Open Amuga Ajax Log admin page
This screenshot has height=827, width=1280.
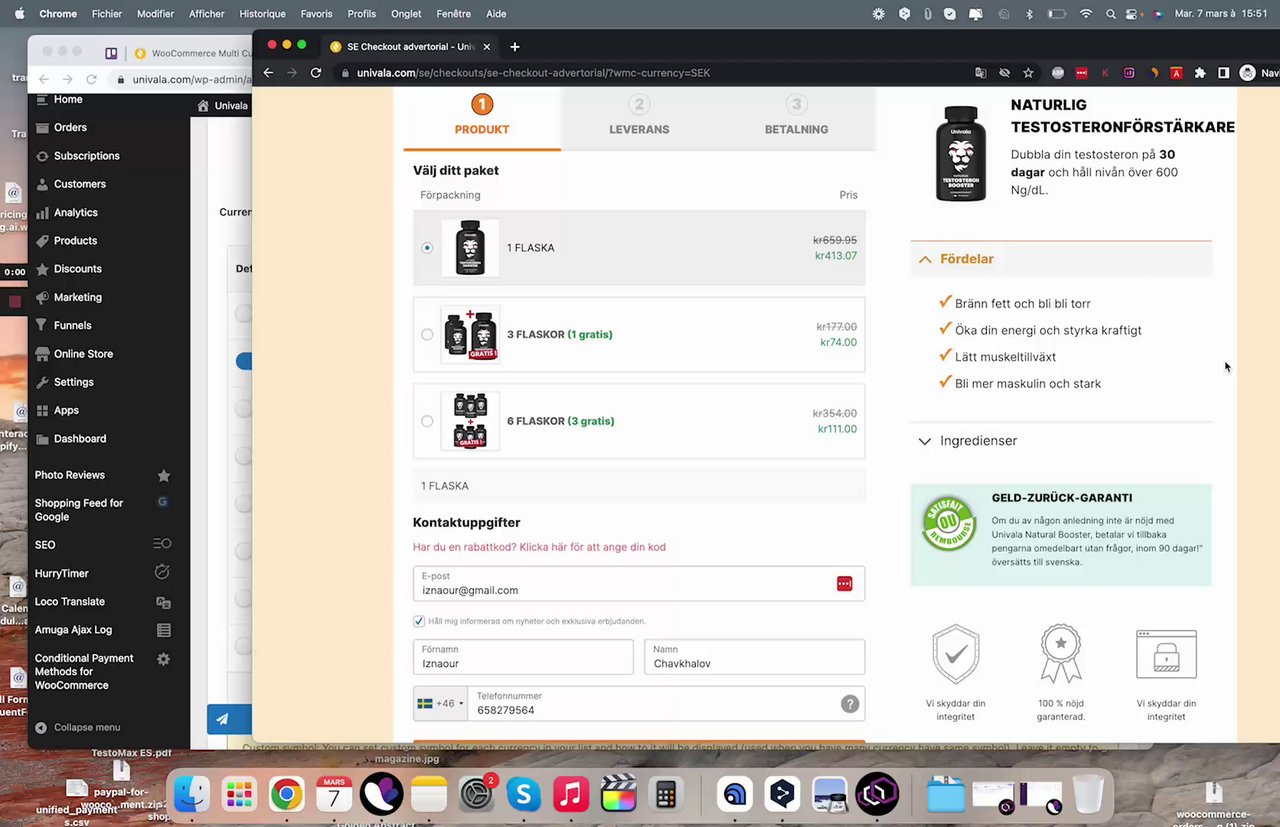73,630
